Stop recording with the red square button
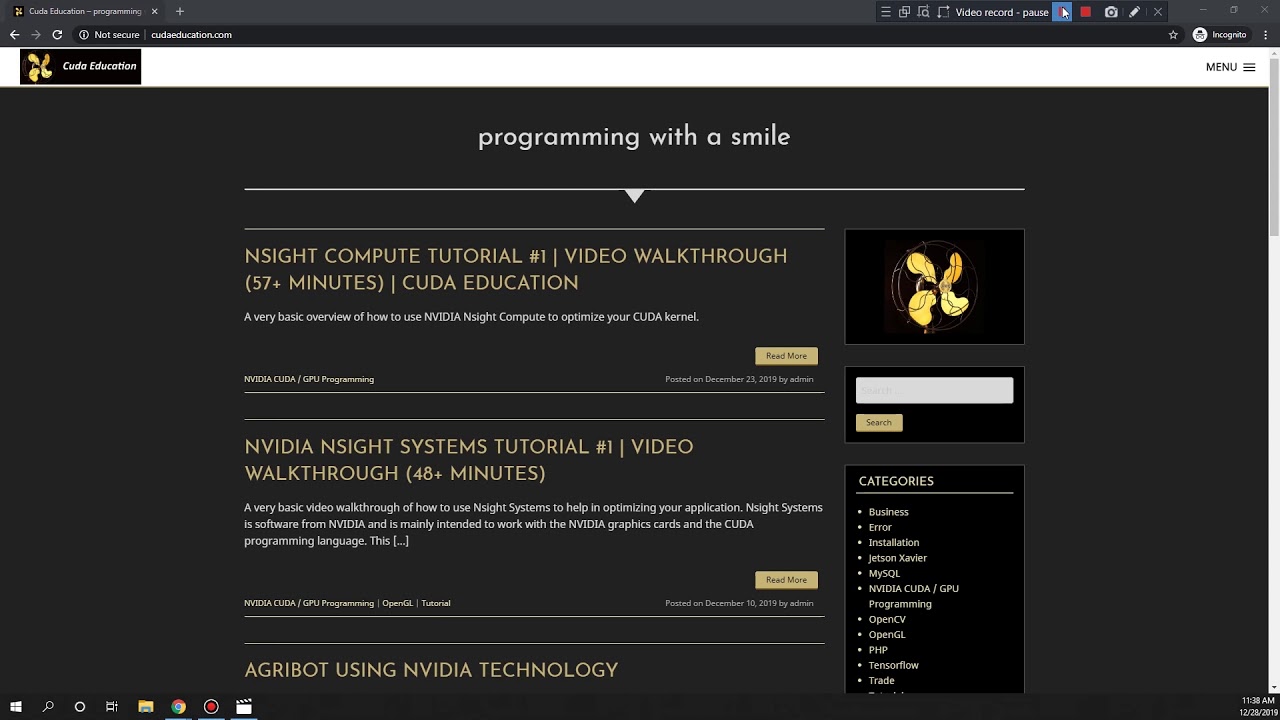Screen dimensions: 1280x720 pos(1085,12)
